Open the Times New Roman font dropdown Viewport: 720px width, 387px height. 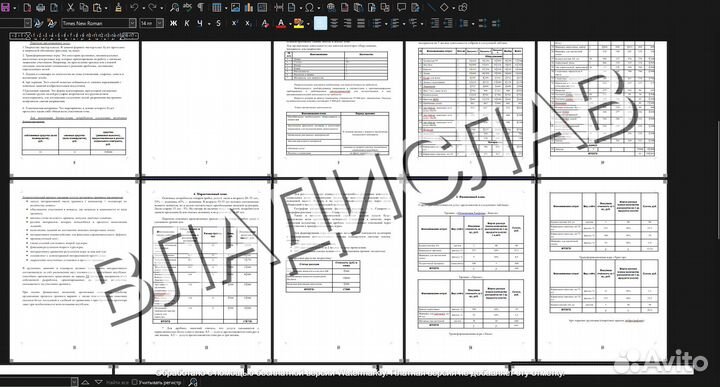(x=132, y=23)
